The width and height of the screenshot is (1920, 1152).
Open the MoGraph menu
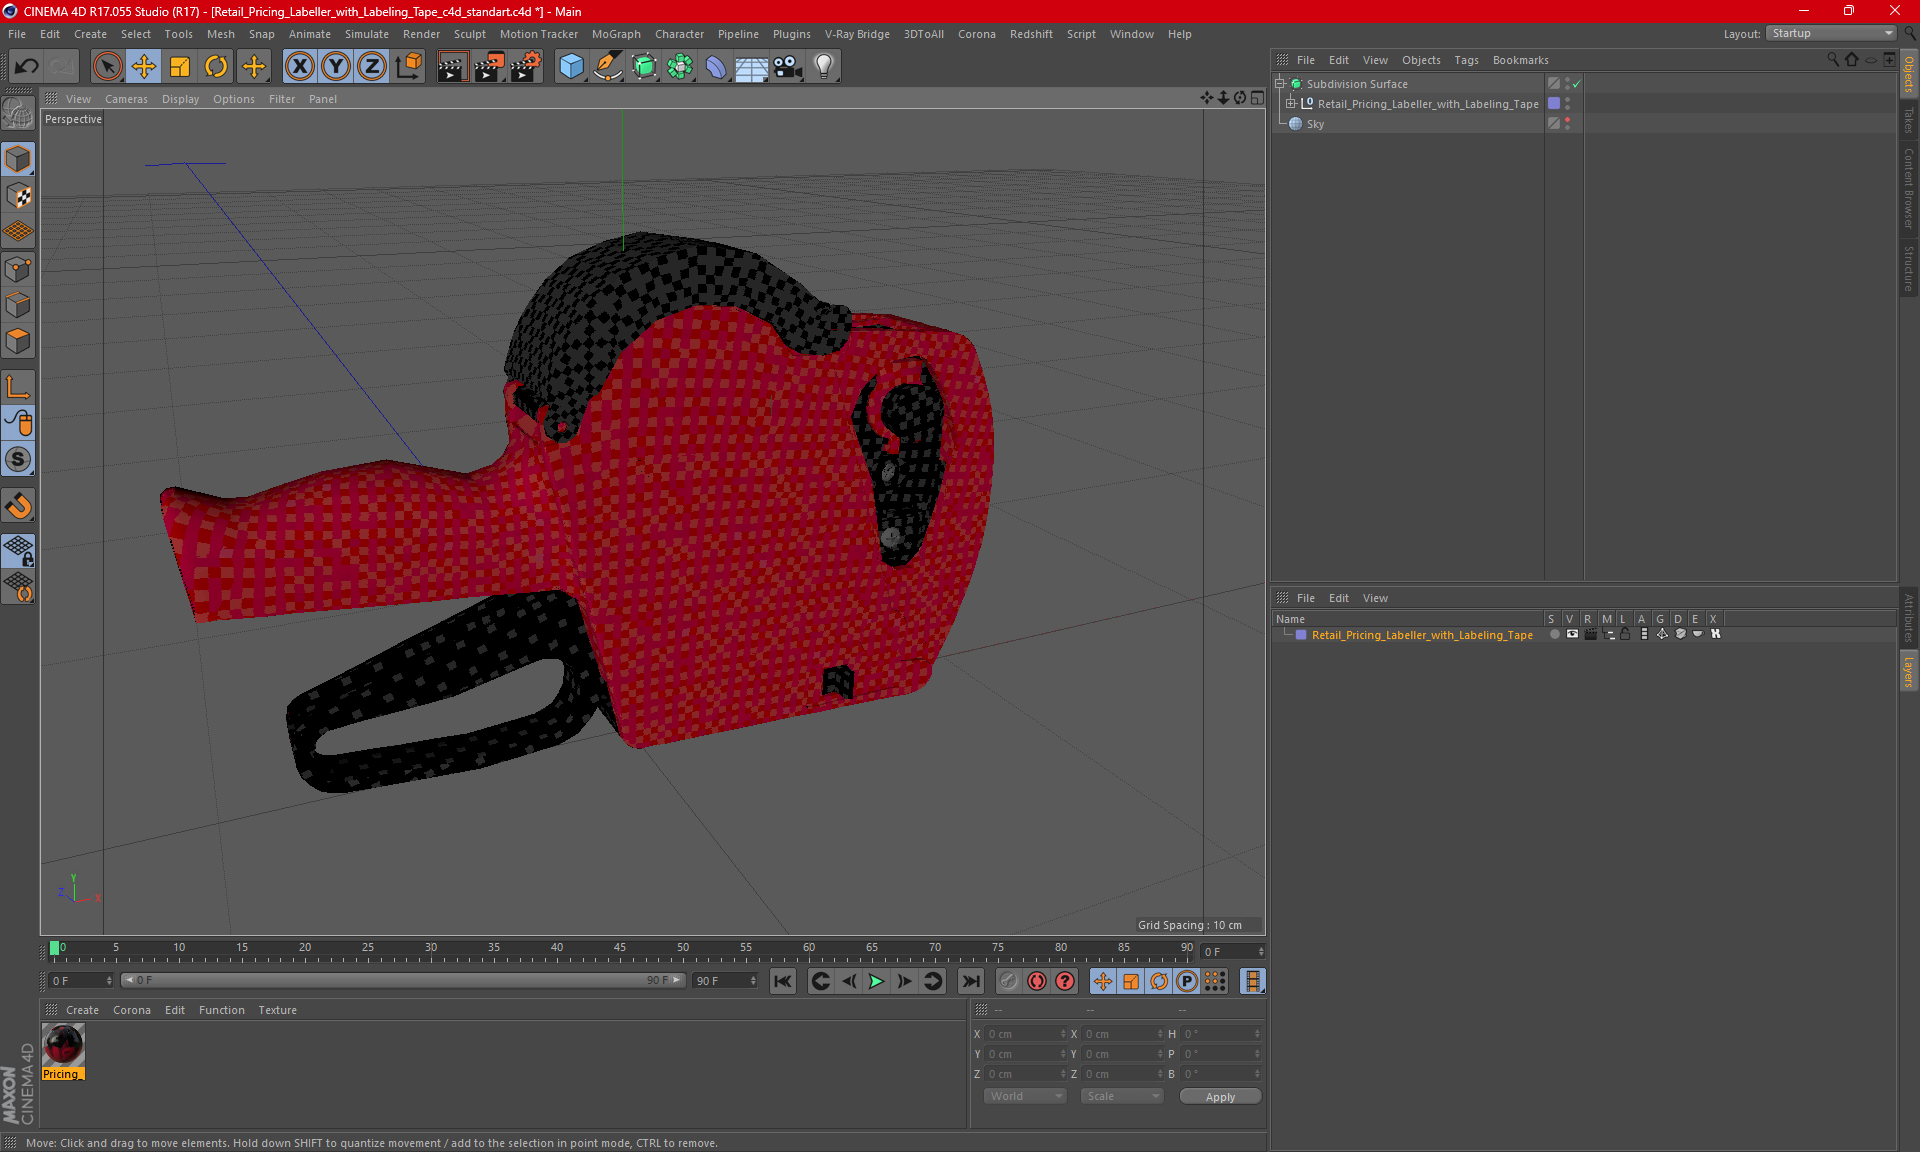[615, 34]
